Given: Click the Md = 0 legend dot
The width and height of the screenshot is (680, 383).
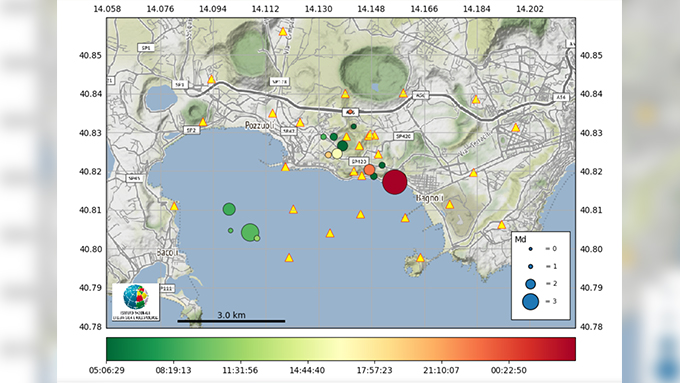Looking at the screenshot, I should [530, 249].
